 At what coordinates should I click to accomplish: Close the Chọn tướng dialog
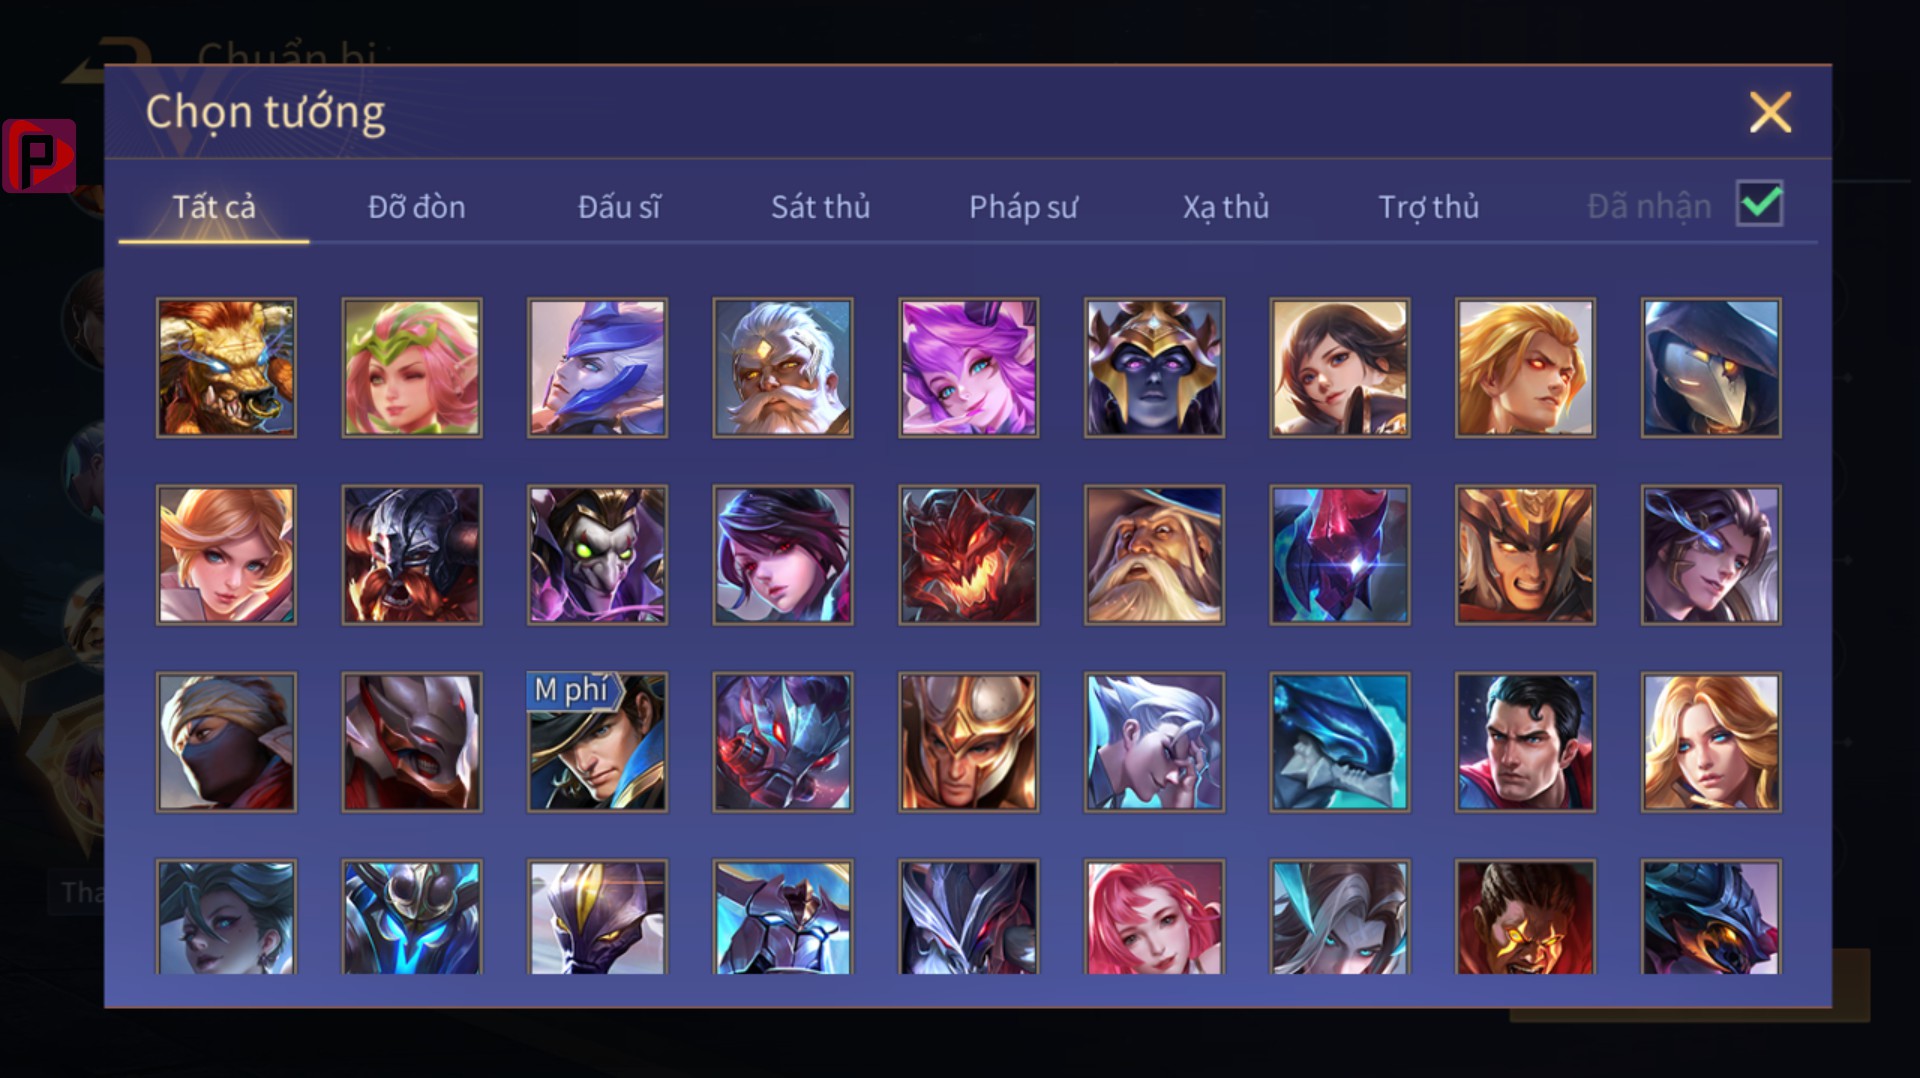pyautogui.click(x=1770, y=112)
